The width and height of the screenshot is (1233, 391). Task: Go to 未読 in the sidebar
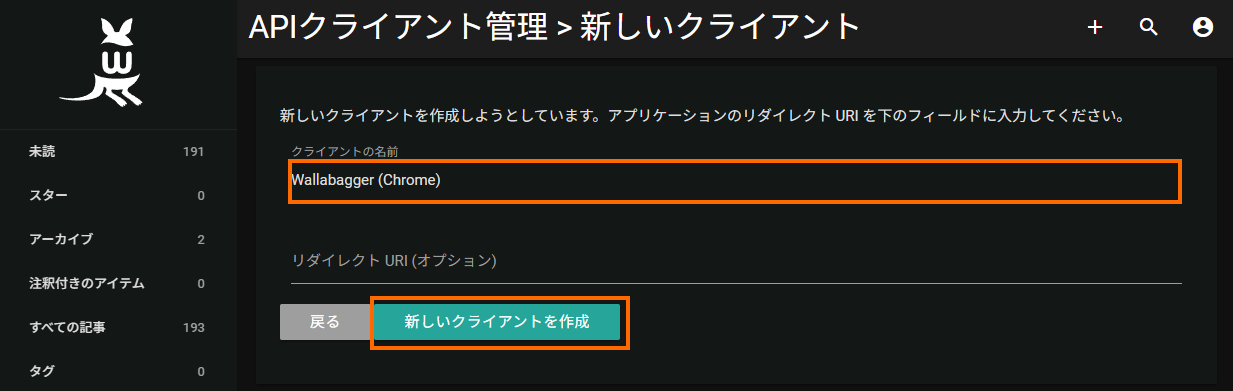click(118, 152)
